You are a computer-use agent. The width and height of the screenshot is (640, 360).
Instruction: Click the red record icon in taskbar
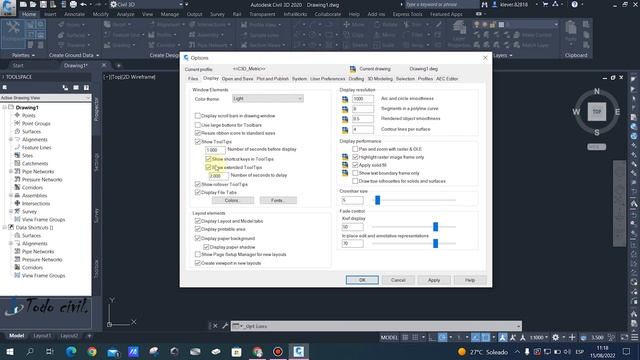(278, 351)
